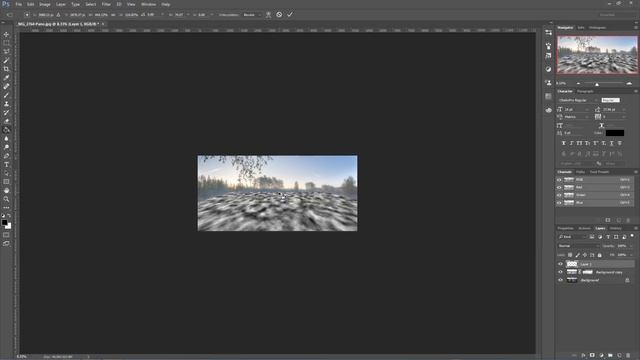
Task: Open the Interpolation dropdown
Action: click(252, 15)
